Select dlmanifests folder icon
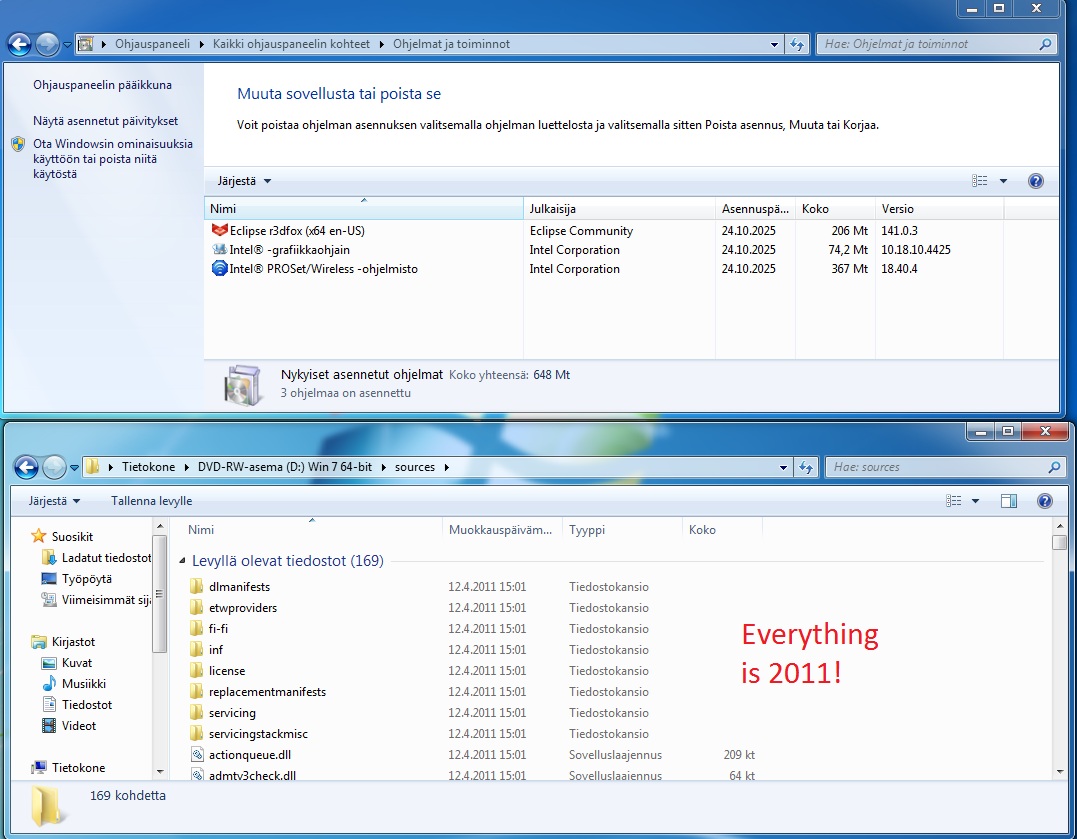Screen dimensions: 1077x839 coord(196,586)
